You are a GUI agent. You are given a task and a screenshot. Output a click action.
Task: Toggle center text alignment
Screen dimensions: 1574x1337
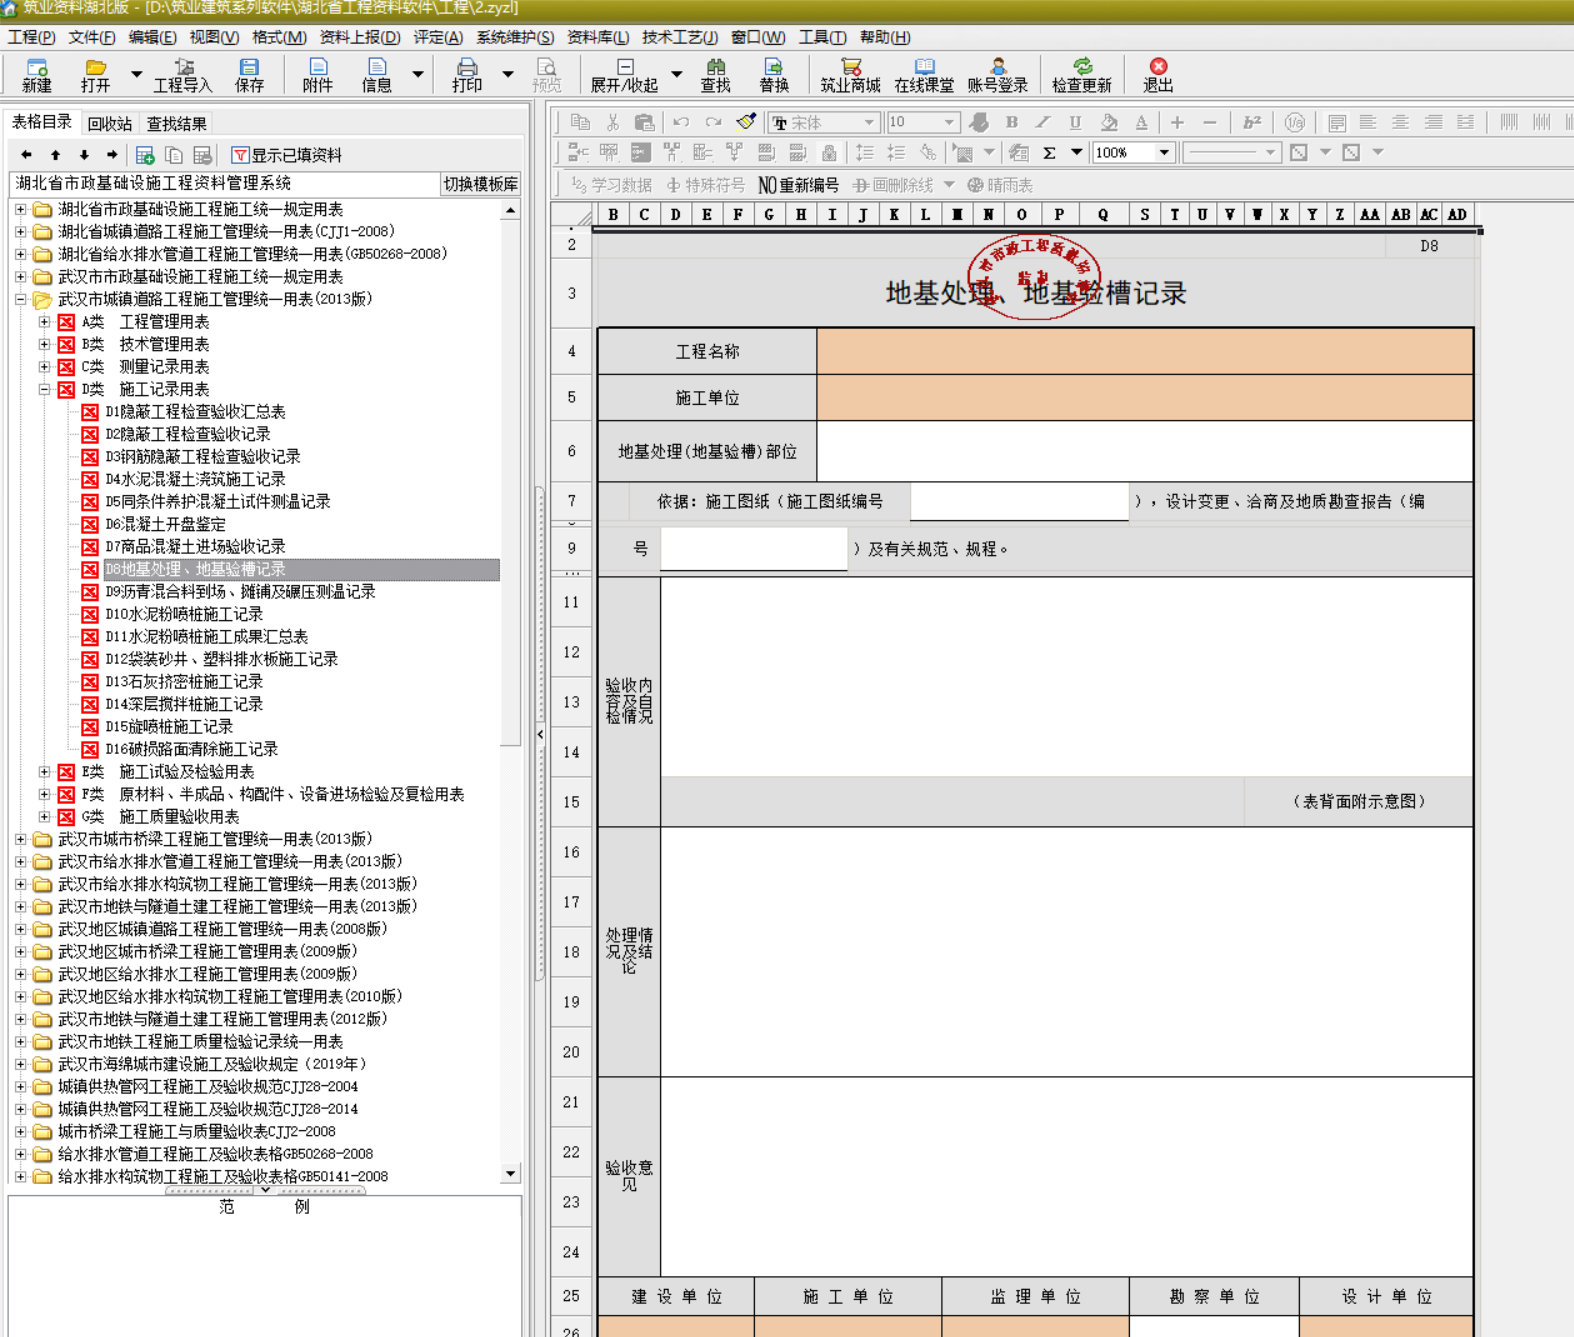coord(1400,122)
